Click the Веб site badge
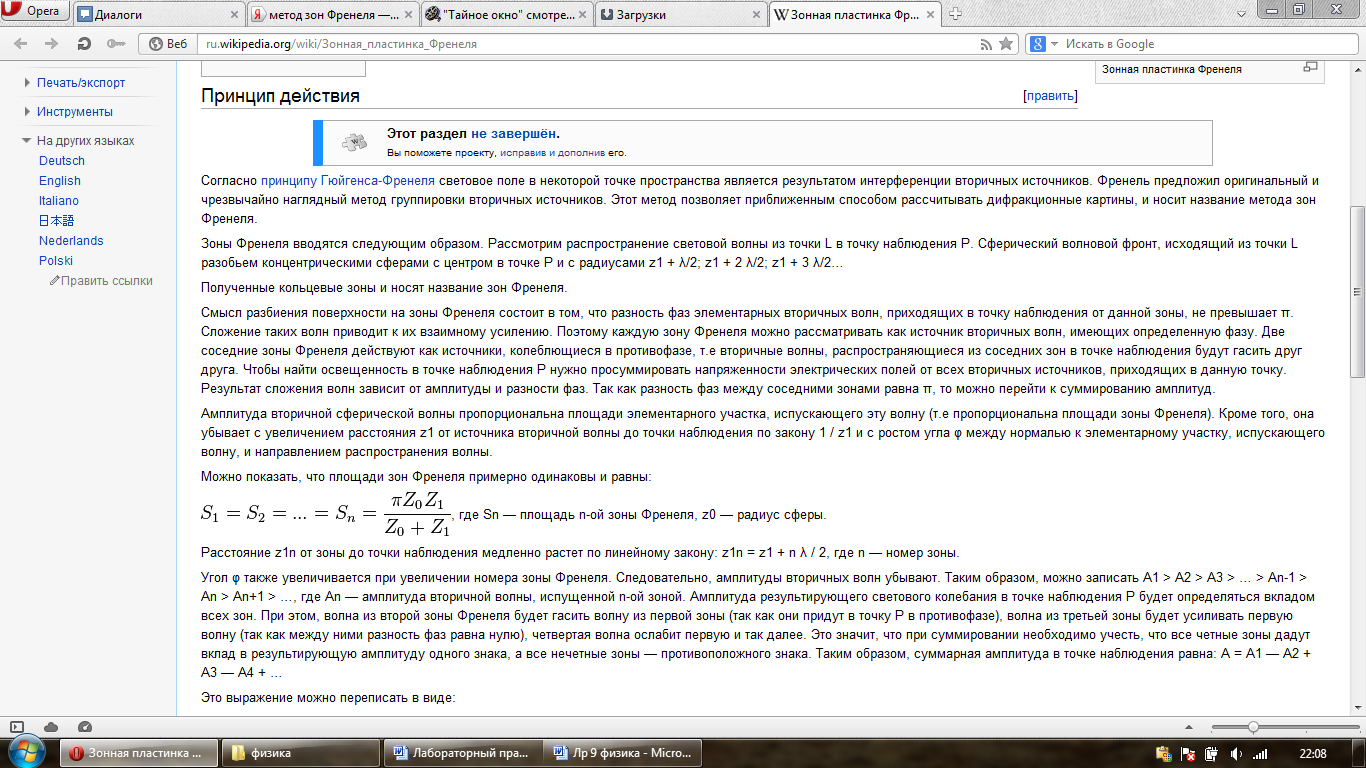1366x768 pixels. tap(168, 44)
